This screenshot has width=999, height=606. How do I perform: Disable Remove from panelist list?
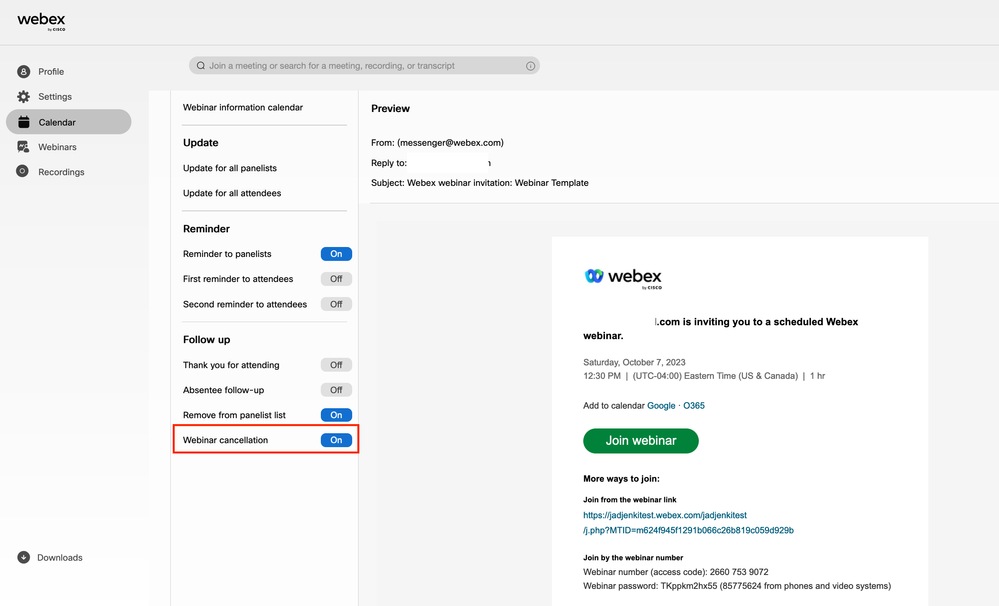[336, 414]
